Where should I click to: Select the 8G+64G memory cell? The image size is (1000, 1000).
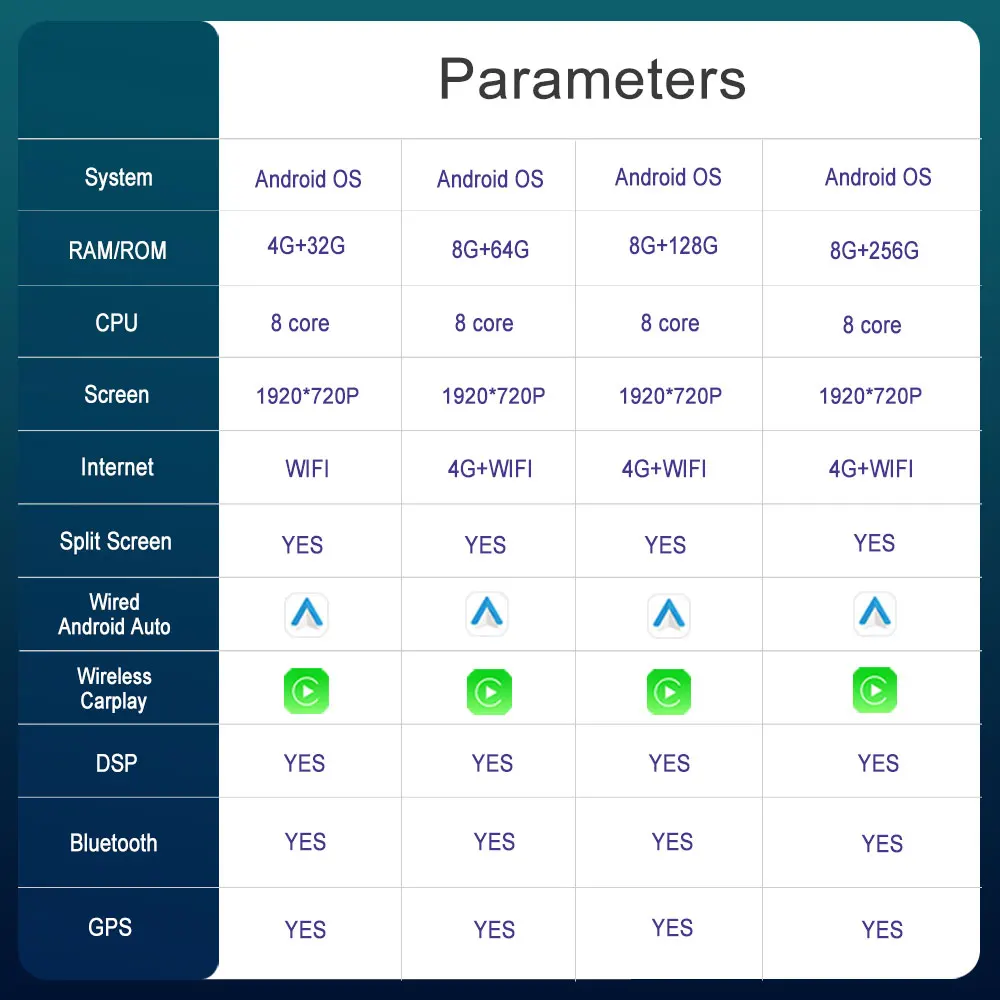(490, 250)
